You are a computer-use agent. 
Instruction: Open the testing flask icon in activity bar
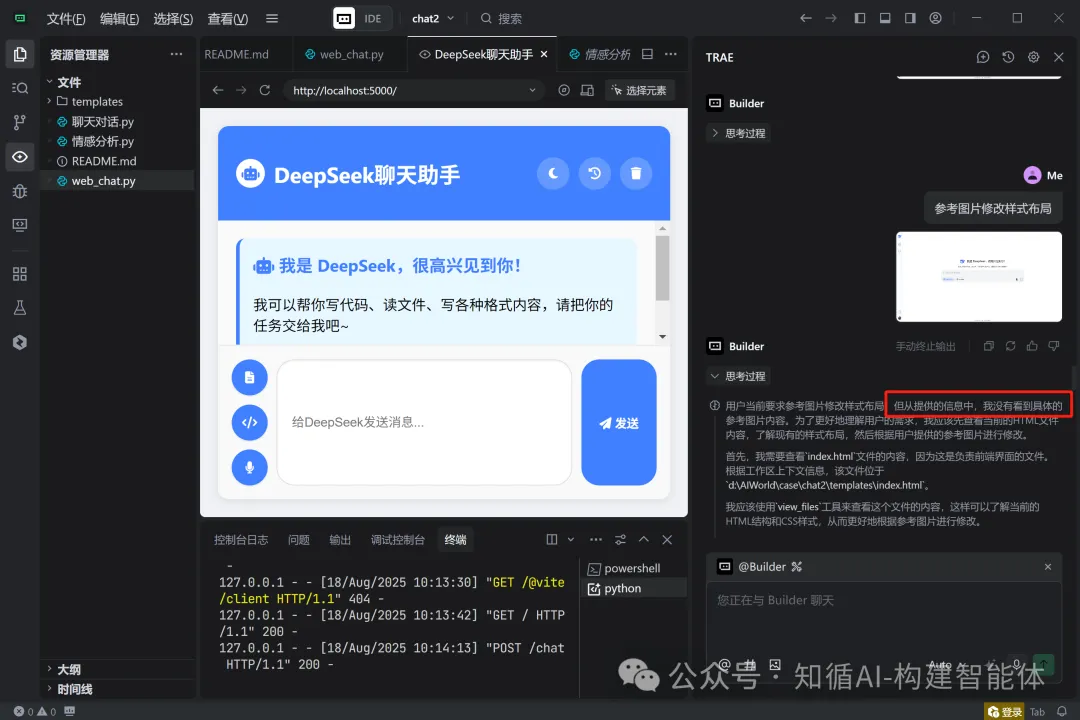[x=20, y=308]
